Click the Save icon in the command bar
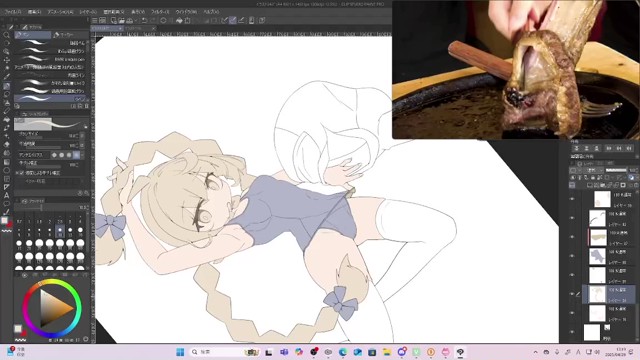 (x=129, y=20)
